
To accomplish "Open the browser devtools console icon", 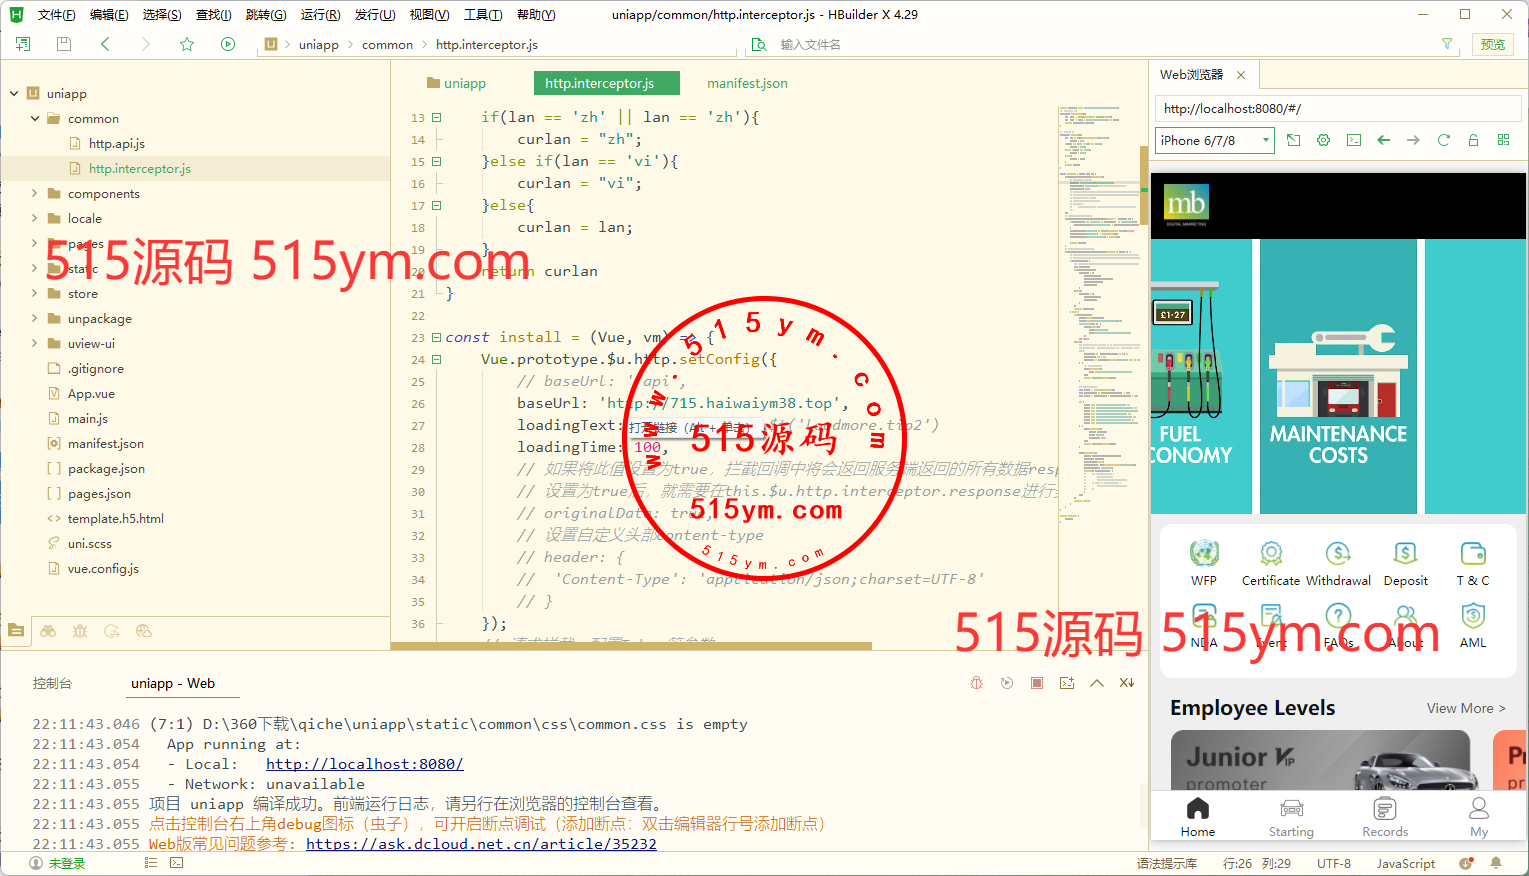I will pos(1353,140).
